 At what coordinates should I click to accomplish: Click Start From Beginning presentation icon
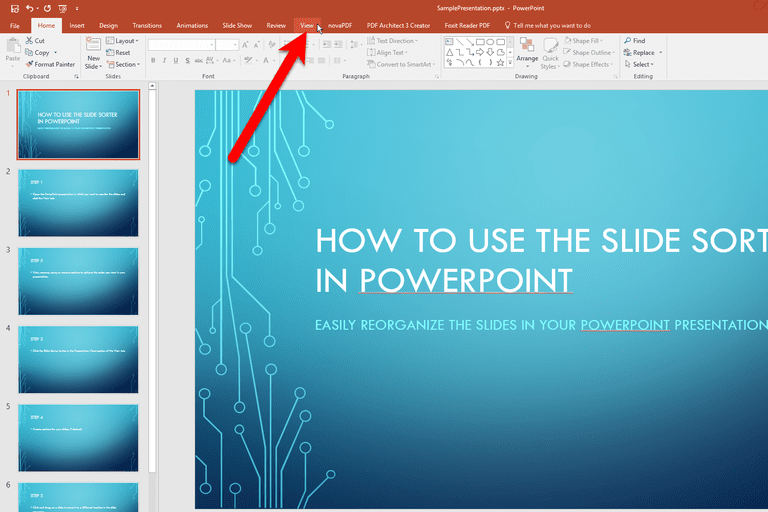pyautogui.click(x=63, y=8)
